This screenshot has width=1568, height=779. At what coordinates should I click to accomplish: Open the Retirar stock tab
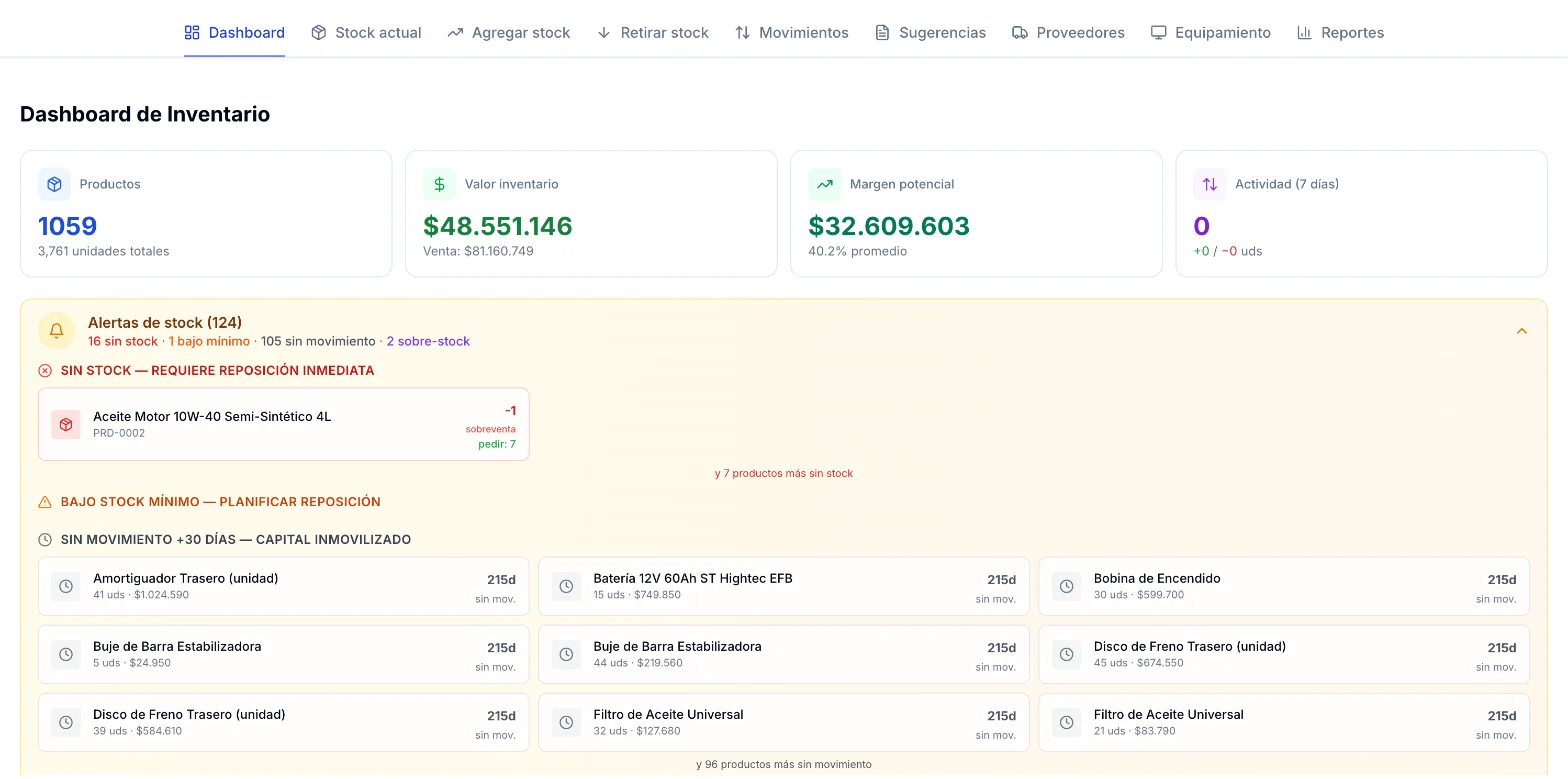(652, 32)
